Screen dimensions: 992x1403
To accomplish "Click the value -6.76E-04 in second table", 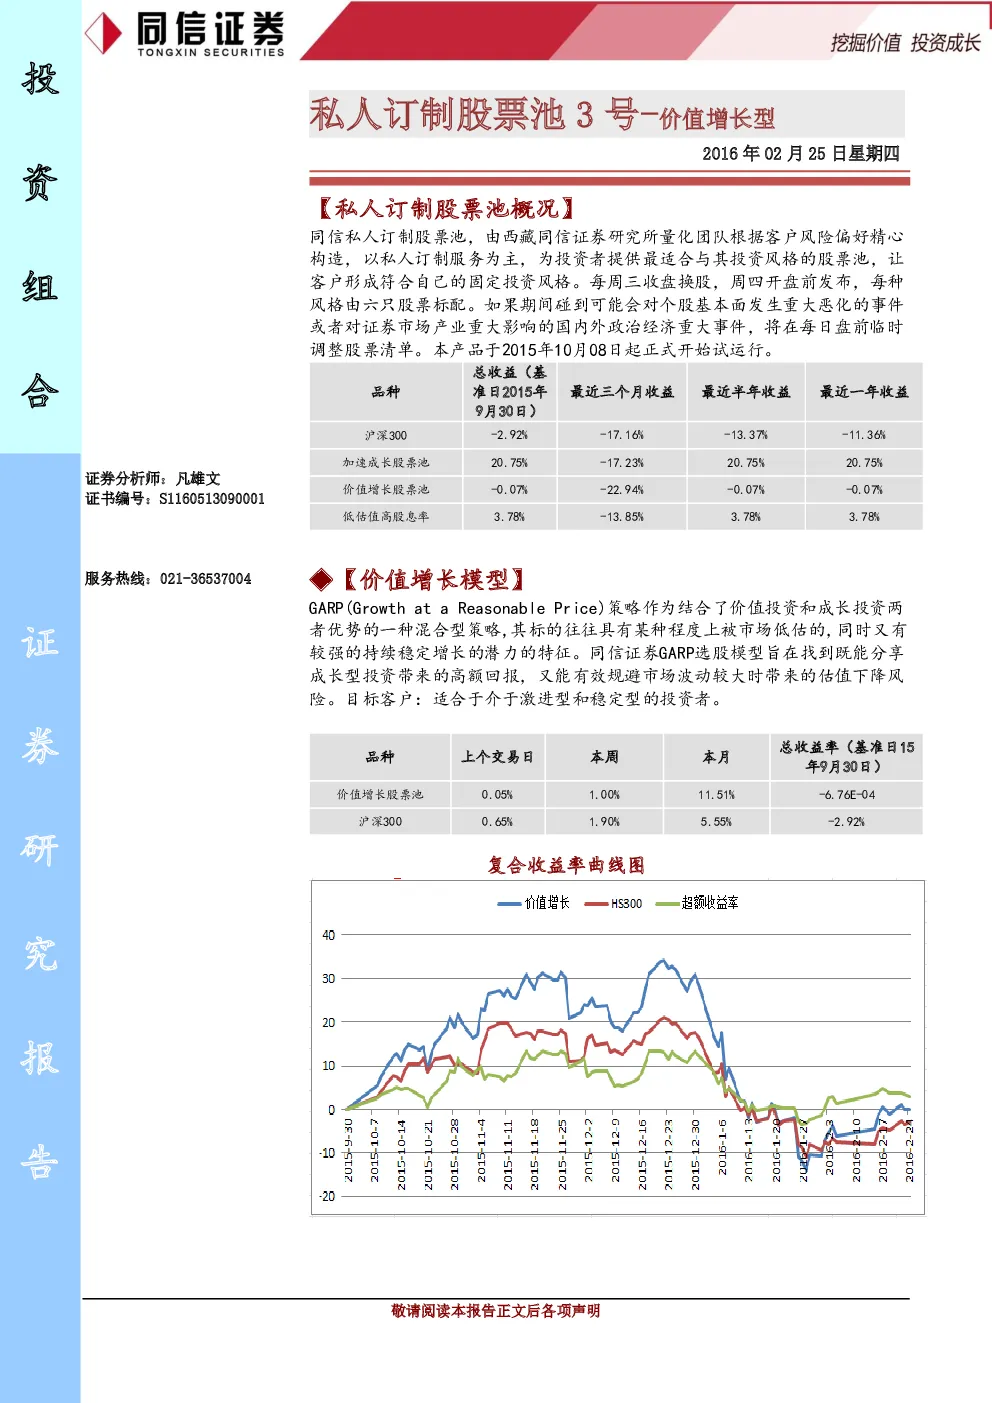I will click(846, 794).
